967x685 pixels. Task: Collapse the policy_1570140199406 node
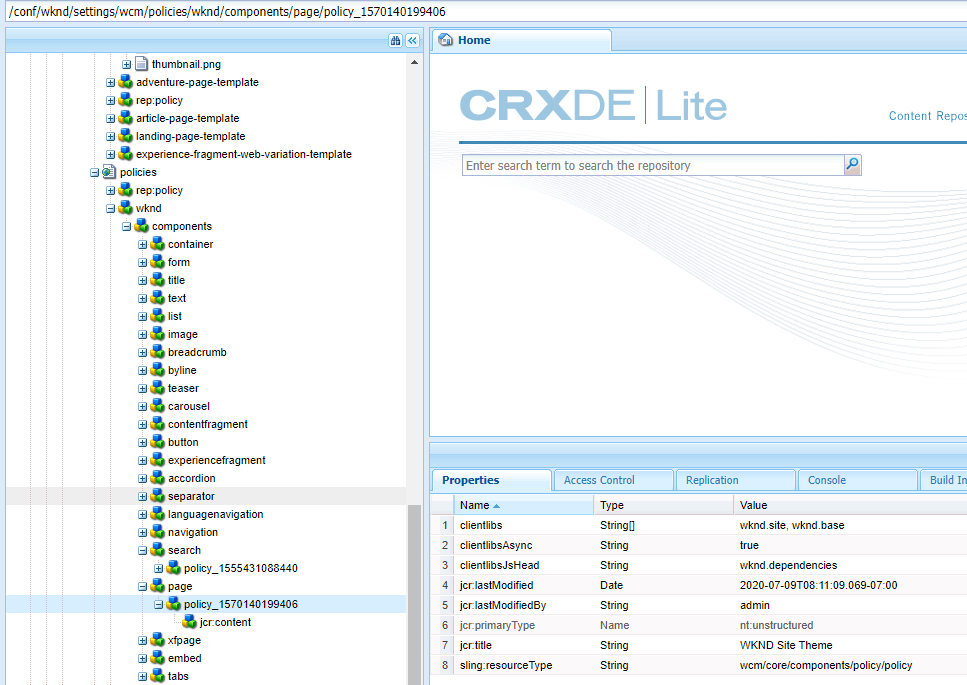[158, 604]
